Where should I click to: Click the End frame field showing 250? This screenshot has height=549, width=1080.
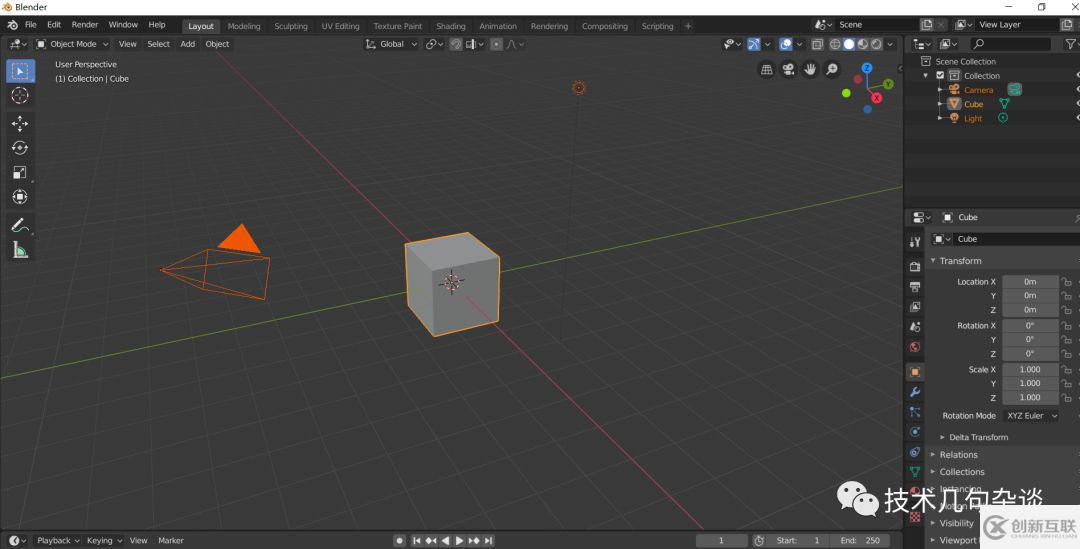tap(860, 540)
